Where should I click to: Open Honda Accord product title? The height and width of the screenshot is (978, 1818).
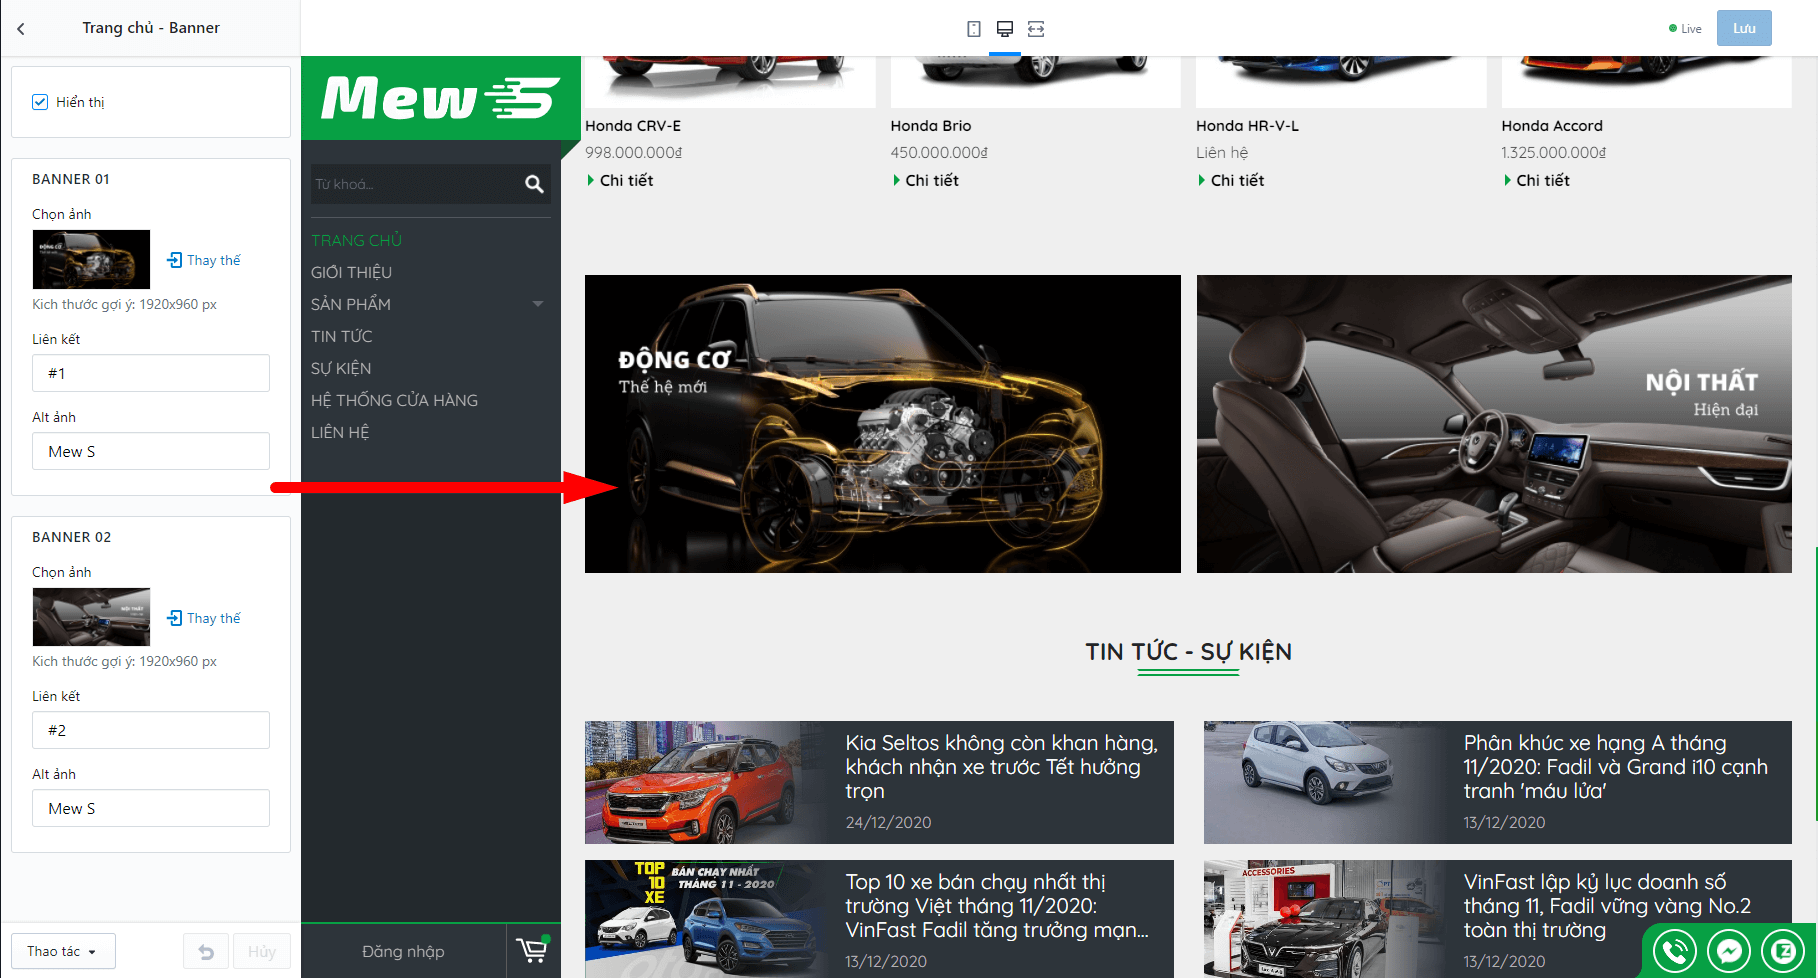(x=1552, y=126)
